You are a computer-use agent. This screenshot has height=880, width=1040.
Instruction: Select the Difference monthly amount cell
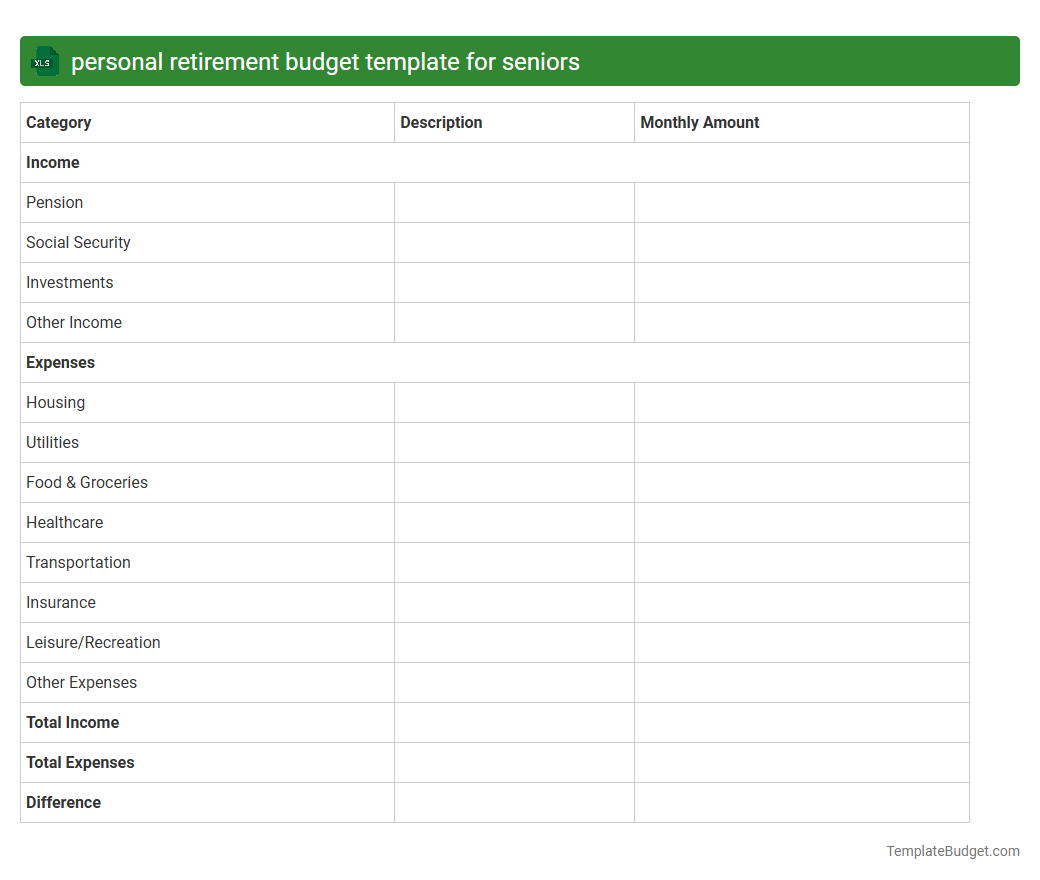[800, 802]
